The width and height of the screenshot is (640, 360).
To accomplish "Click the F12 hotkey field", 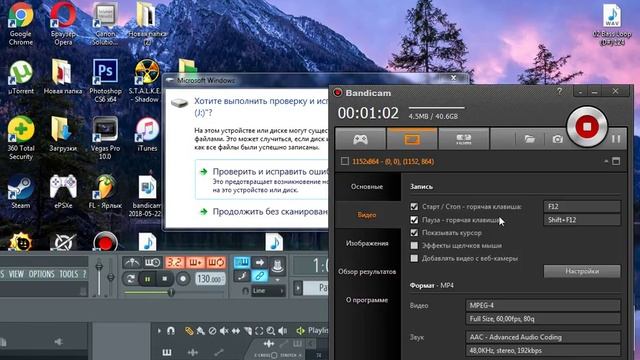I will (x=582, y=207).
